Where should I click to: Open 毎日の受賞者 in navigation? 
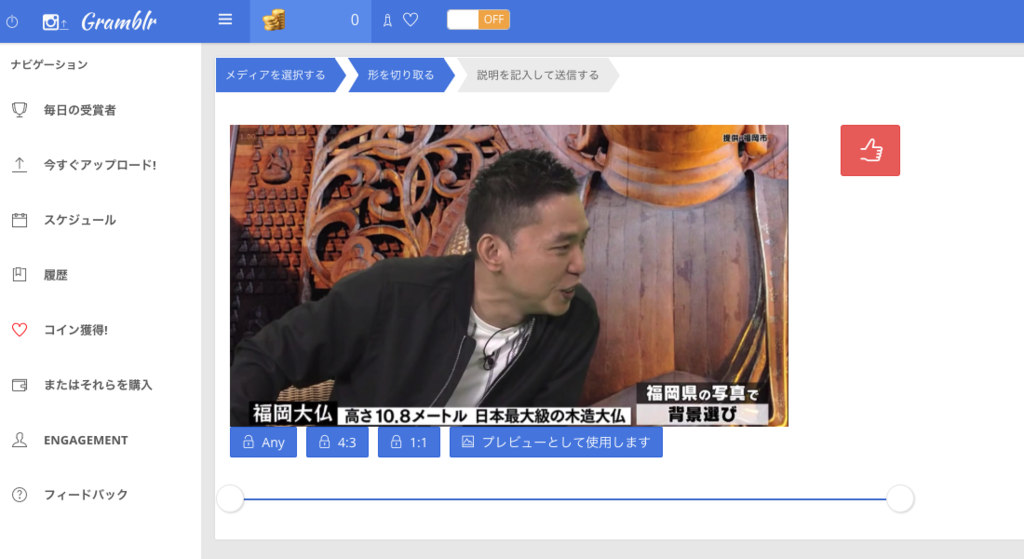80,110
